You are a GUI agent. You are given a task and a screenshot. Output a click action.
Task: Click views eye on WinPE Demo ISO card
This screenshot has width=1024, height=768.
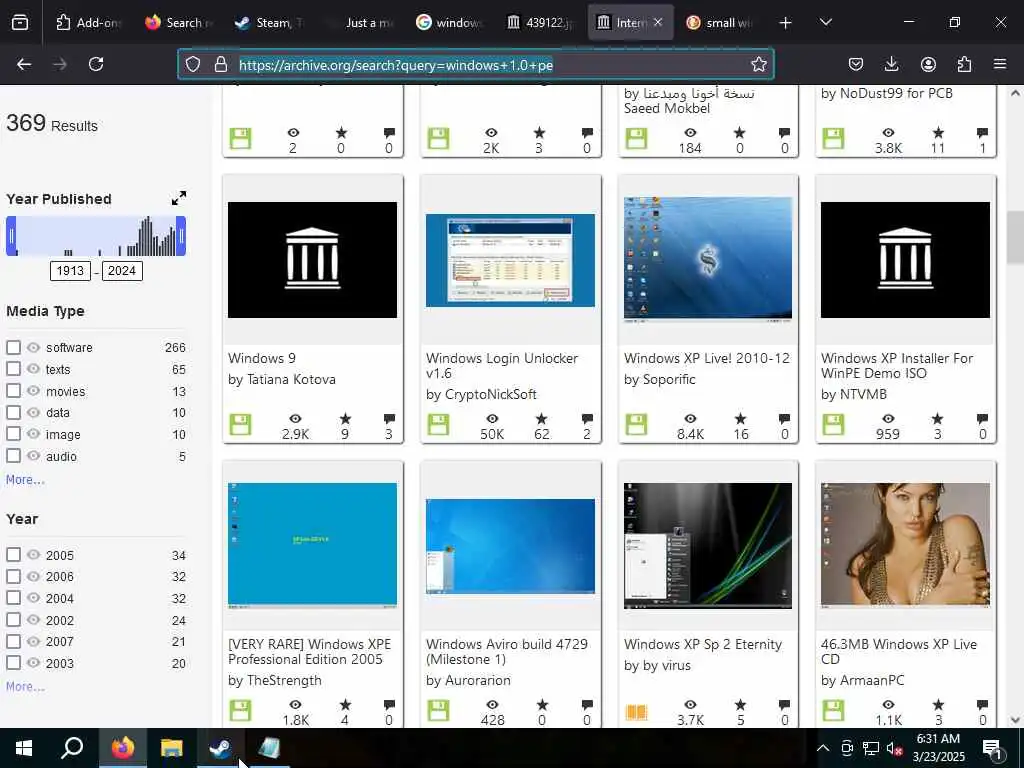(x=888, y=419)
